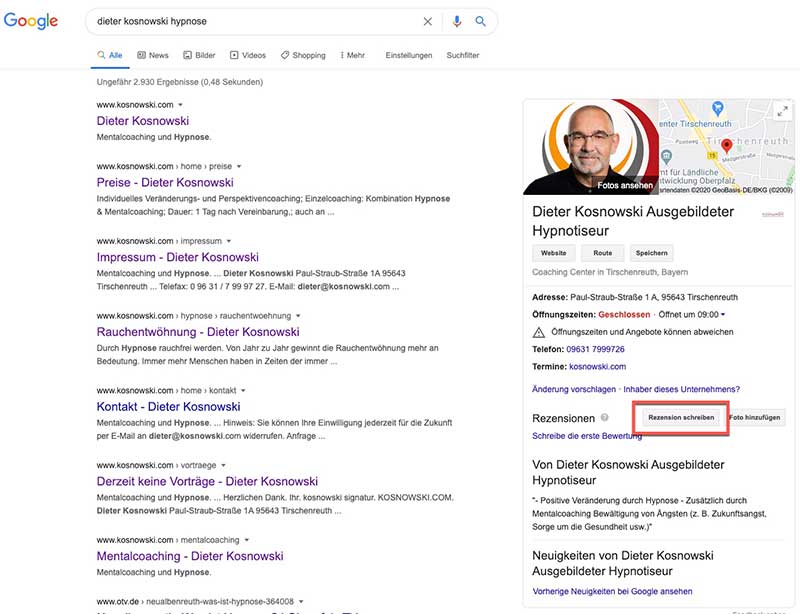Open the Mehr dropdown menu
Viewport: 800px width, 614px height.
[352, 54]
